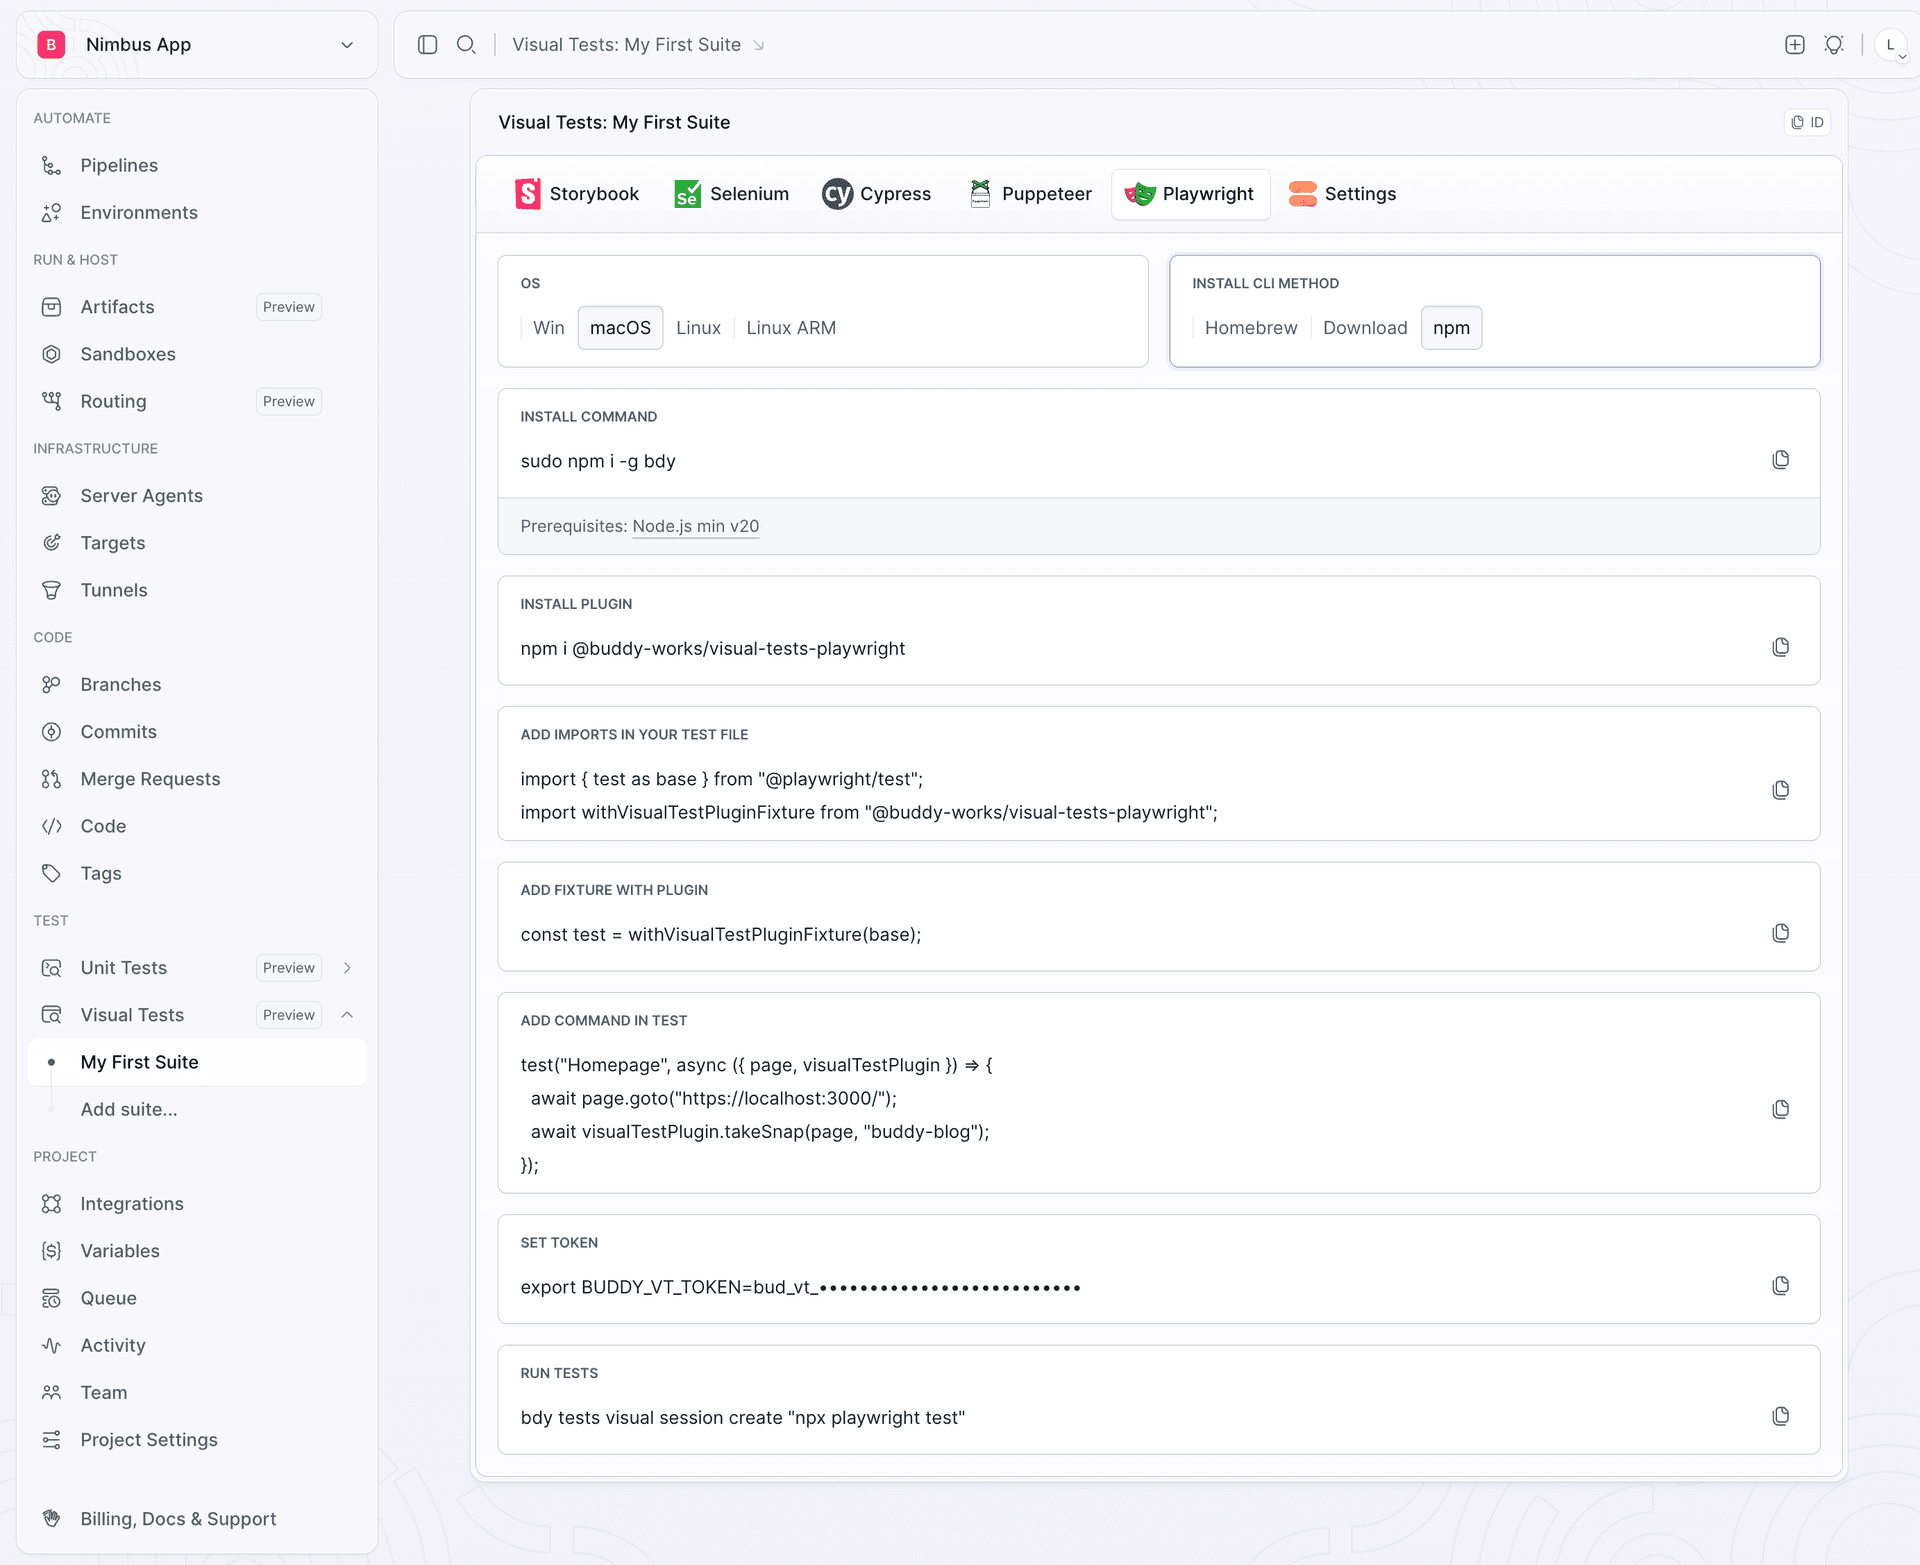The height and width of the screenshot is (1565, 1920).
Task: Open the user avatar menu
Action: (1890, 45)
